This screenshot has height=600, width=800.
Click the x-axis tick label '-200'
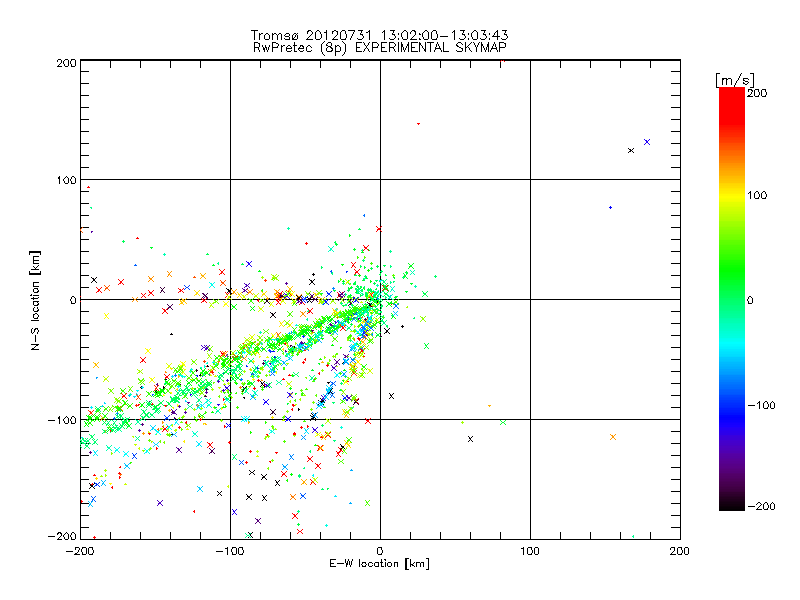[80, 551]
